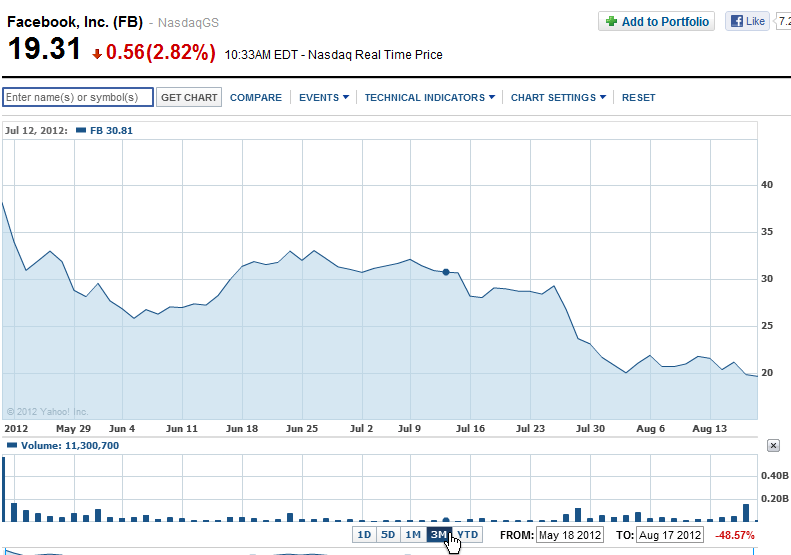The width and height of the screenshot is (791, 555).
Task: Click Reset to restore the chart
Action: 638,98
